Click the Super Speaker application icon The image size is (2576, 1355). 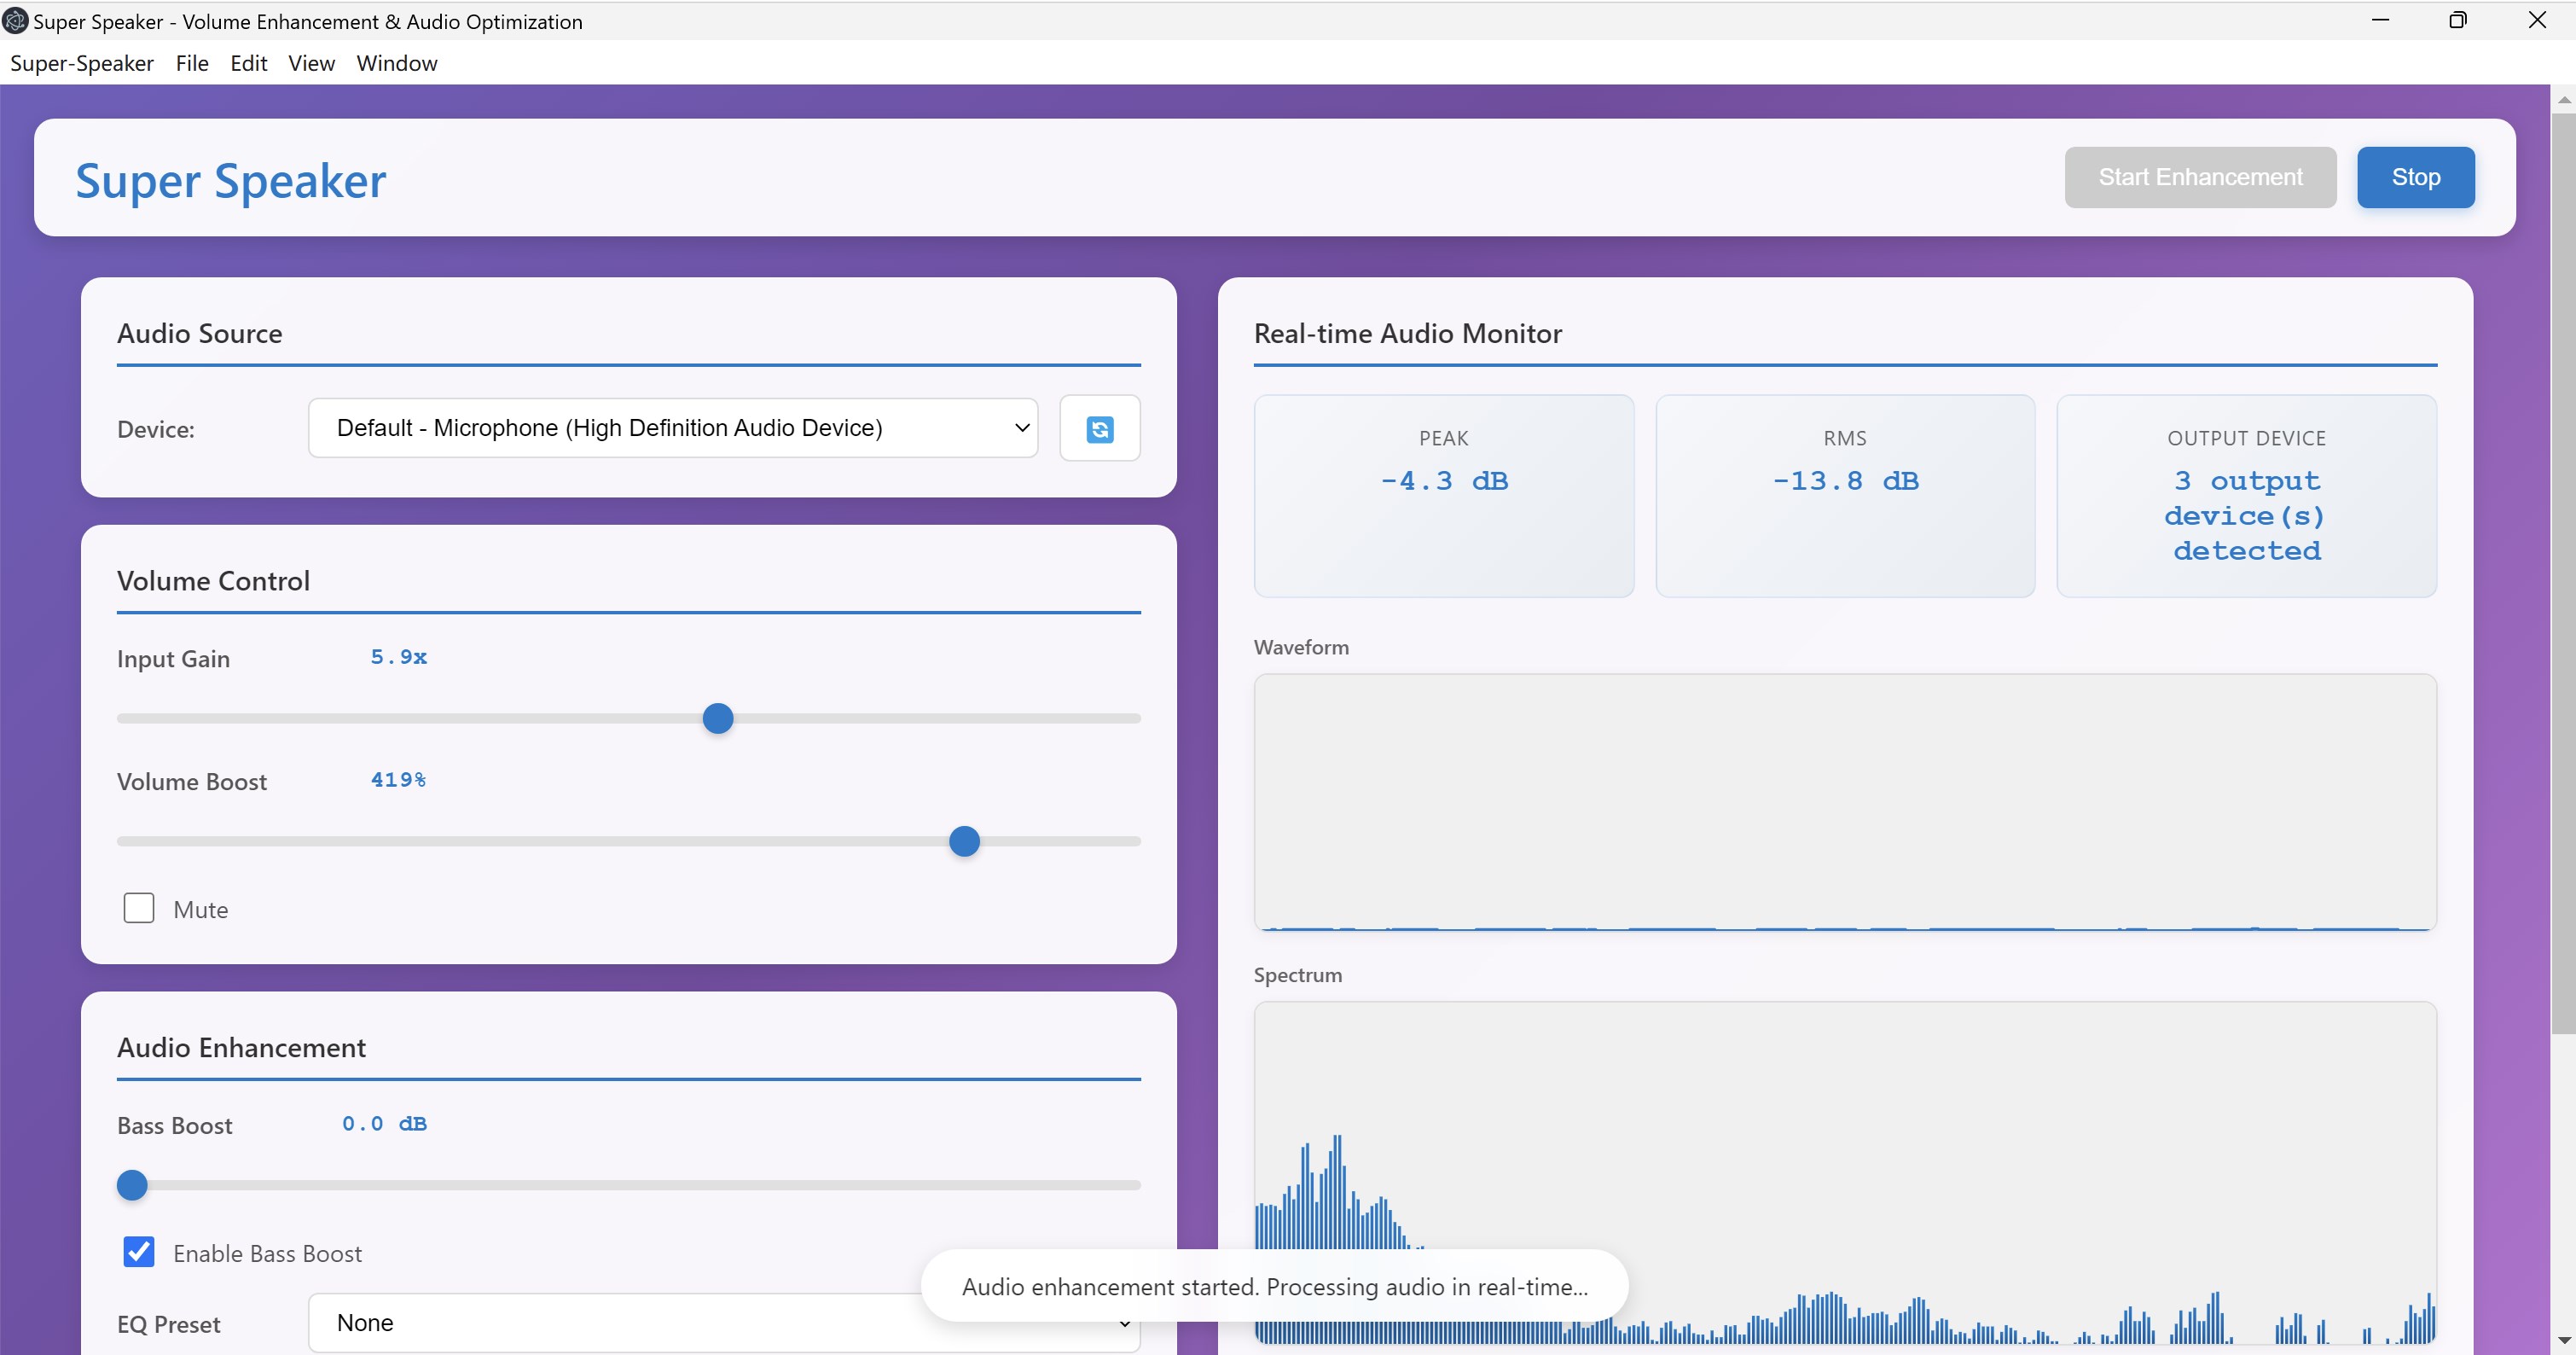(14, 20)
